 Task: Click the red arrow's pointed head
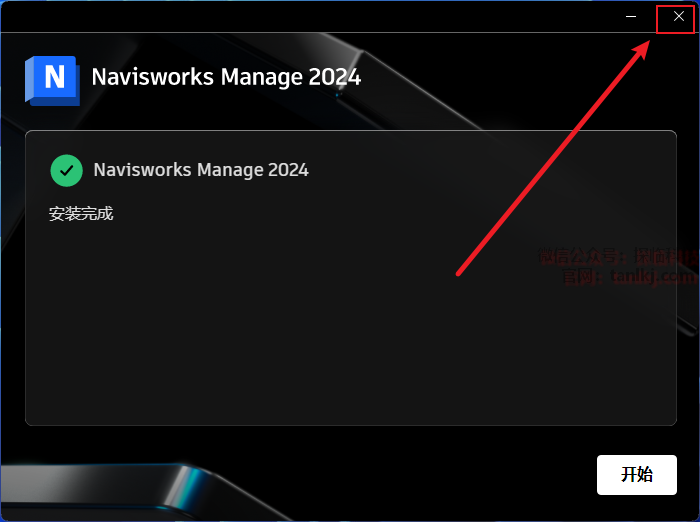[x=641, y=50]
